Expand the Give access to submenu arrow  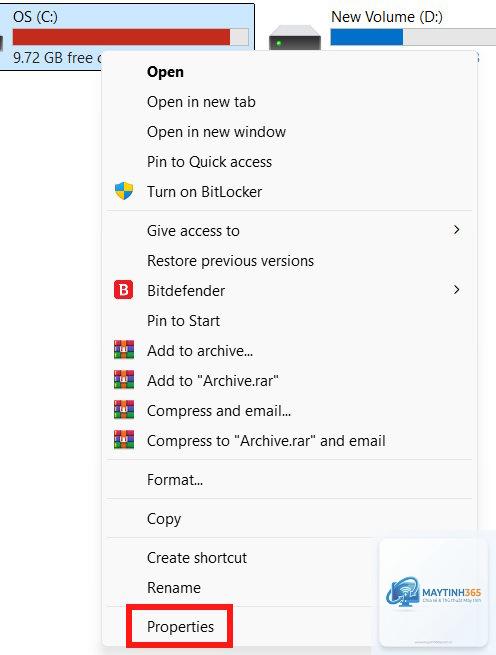(457, 230)
